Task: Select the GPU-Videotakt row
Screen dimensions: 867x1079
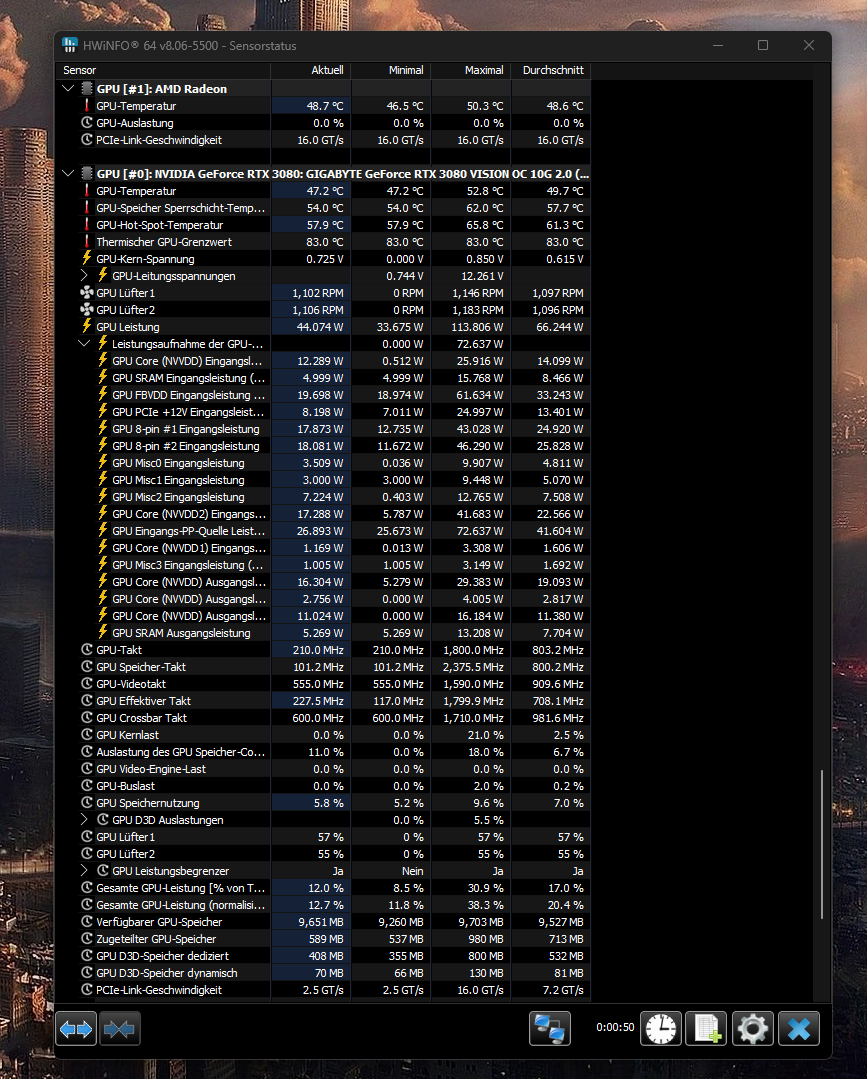Action: [323, 684]
